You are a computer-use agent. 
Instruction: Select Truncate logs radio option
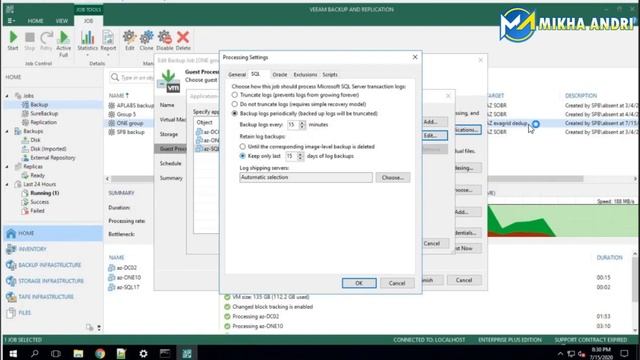(x=235, y=95)
